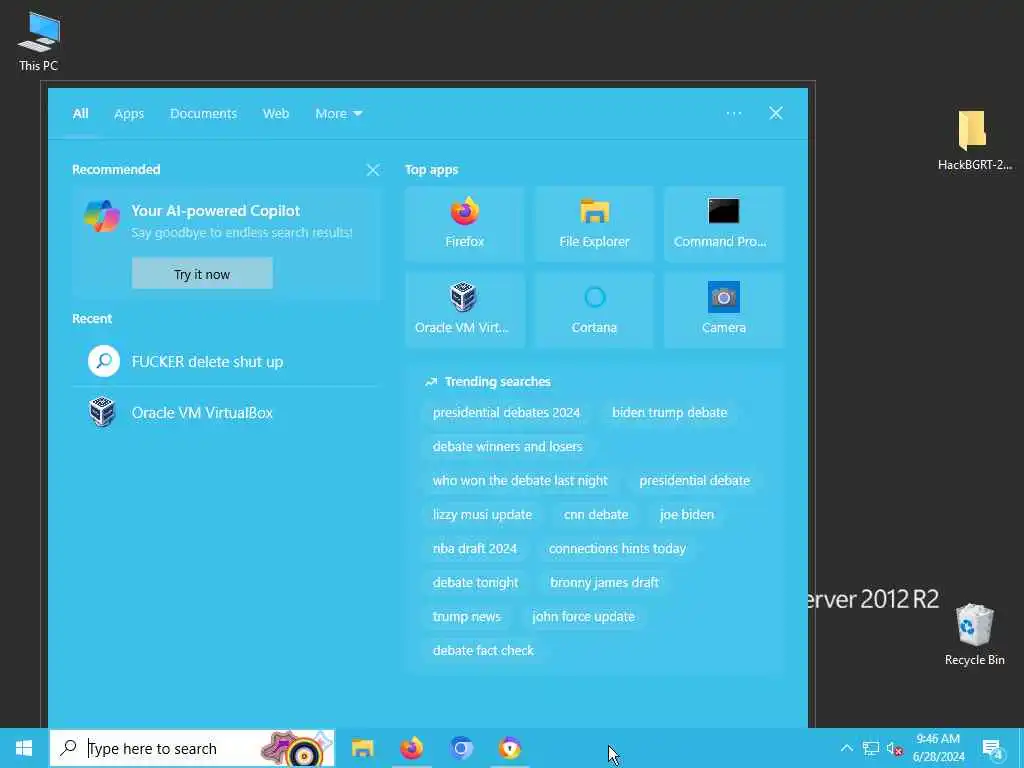Click the 'Type here to search' box
Screen dimensions: 1024x768
coord(192,748)
